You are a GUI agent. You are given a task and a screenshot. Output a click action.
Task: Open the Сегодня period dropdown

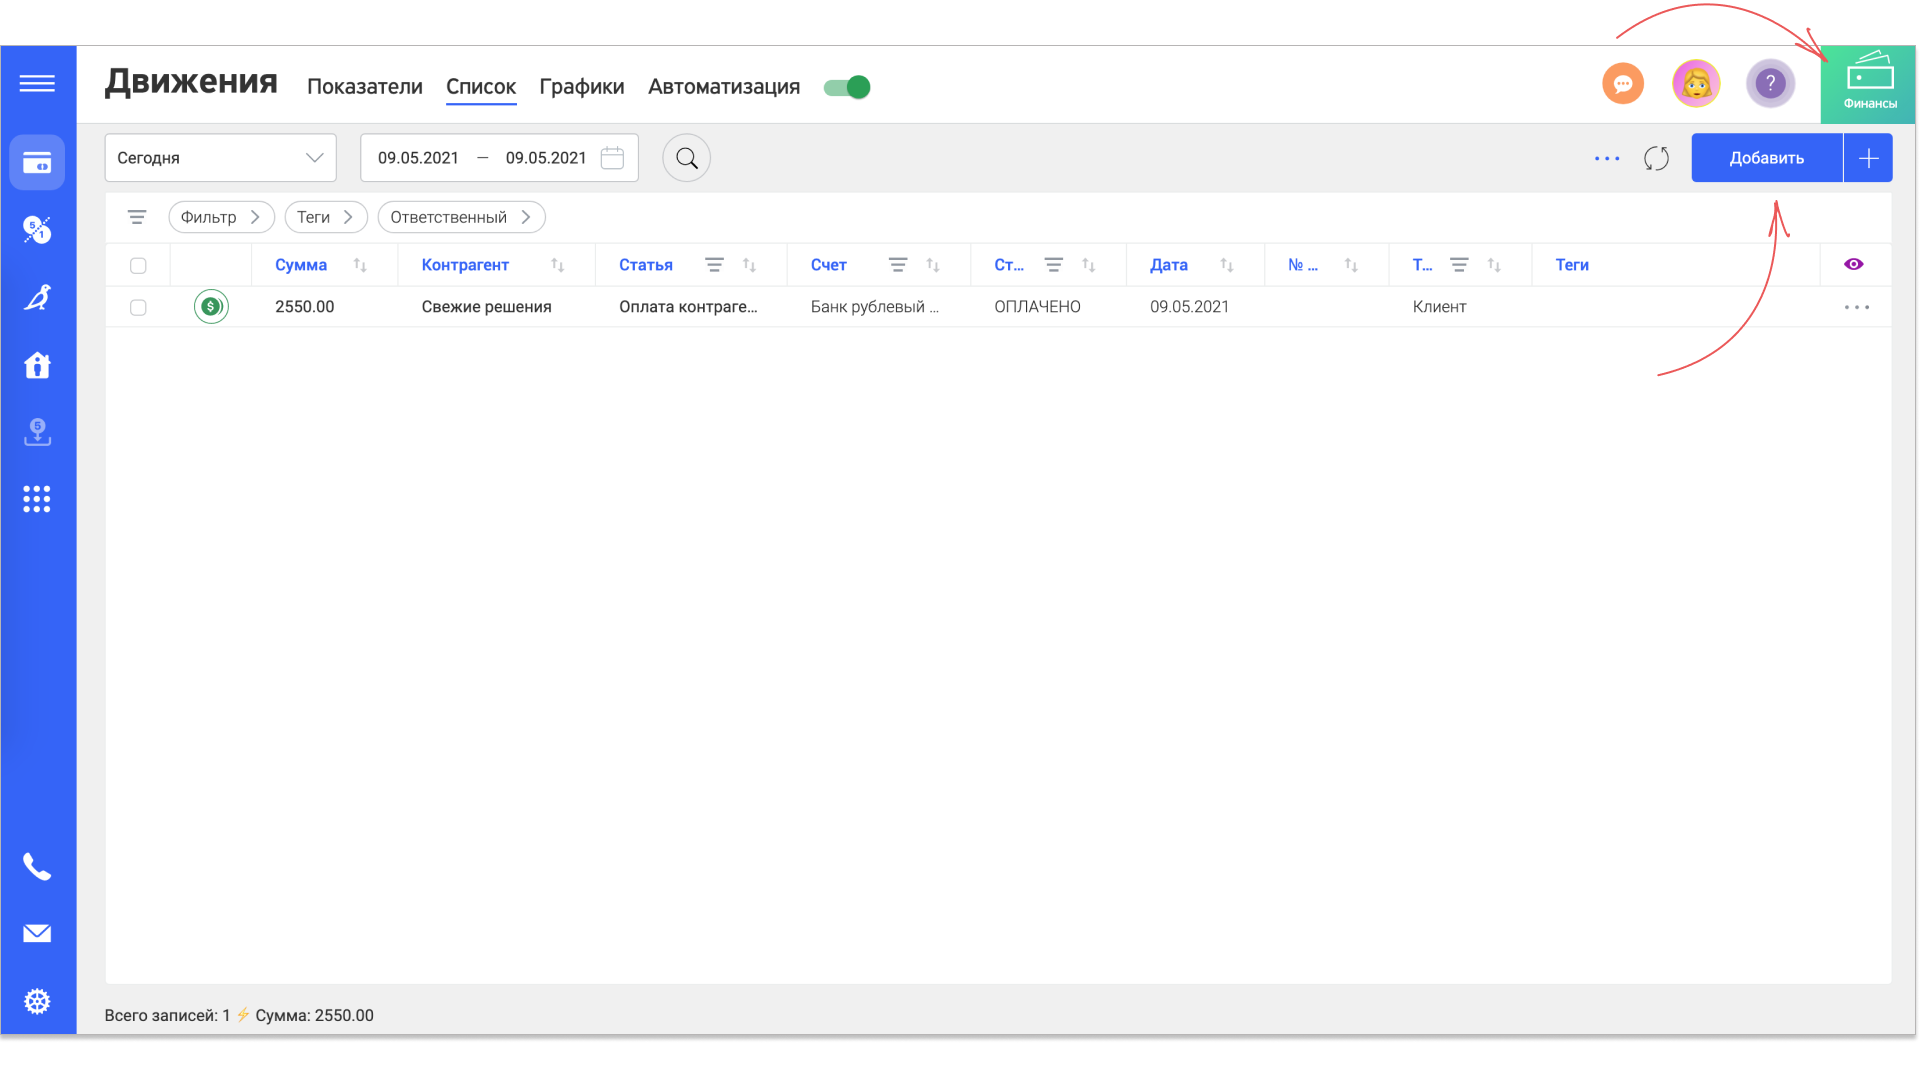coord(220,158)
